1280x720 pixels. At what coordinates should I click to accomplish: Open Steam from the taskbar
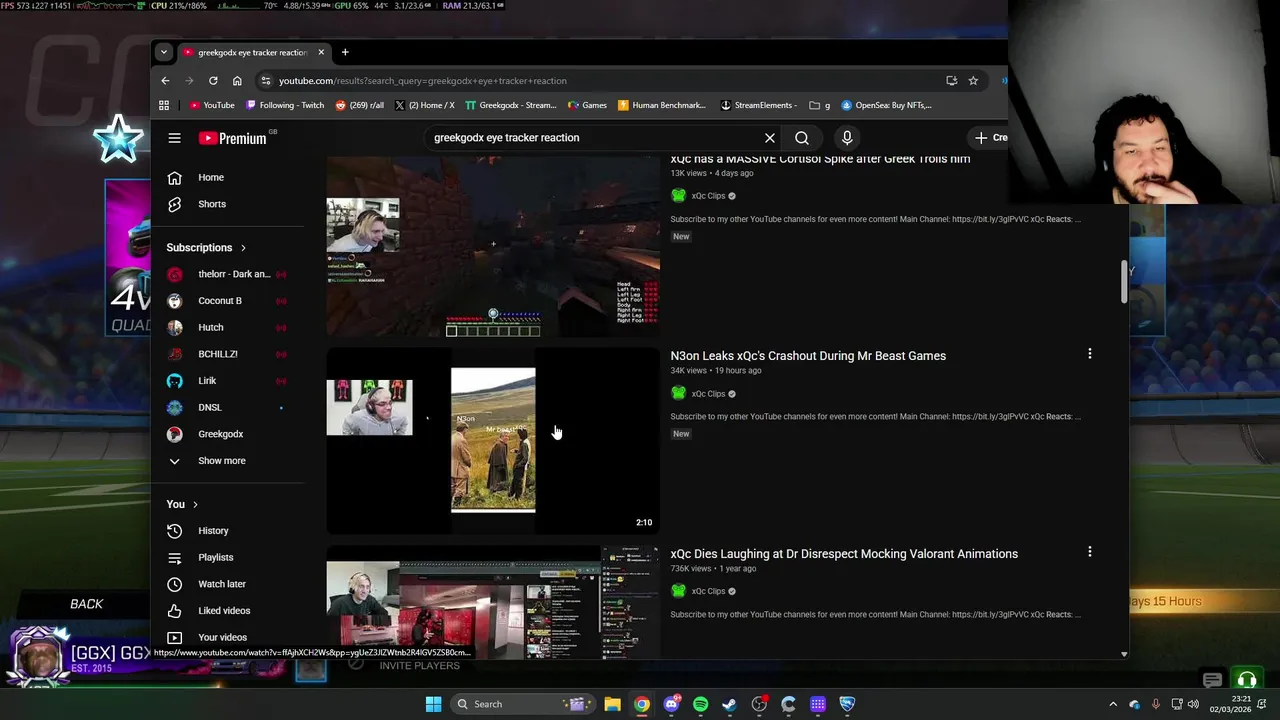tap(730, 704)
